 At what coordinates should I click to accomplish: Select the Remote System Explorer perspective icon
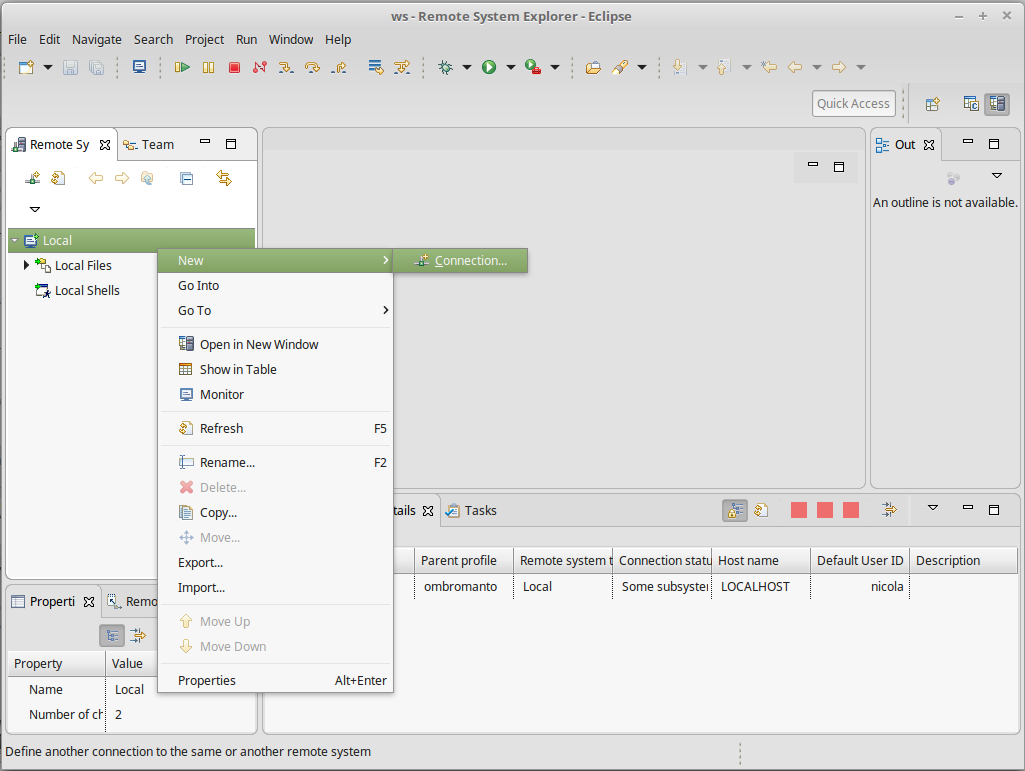(x=998, y=104)
